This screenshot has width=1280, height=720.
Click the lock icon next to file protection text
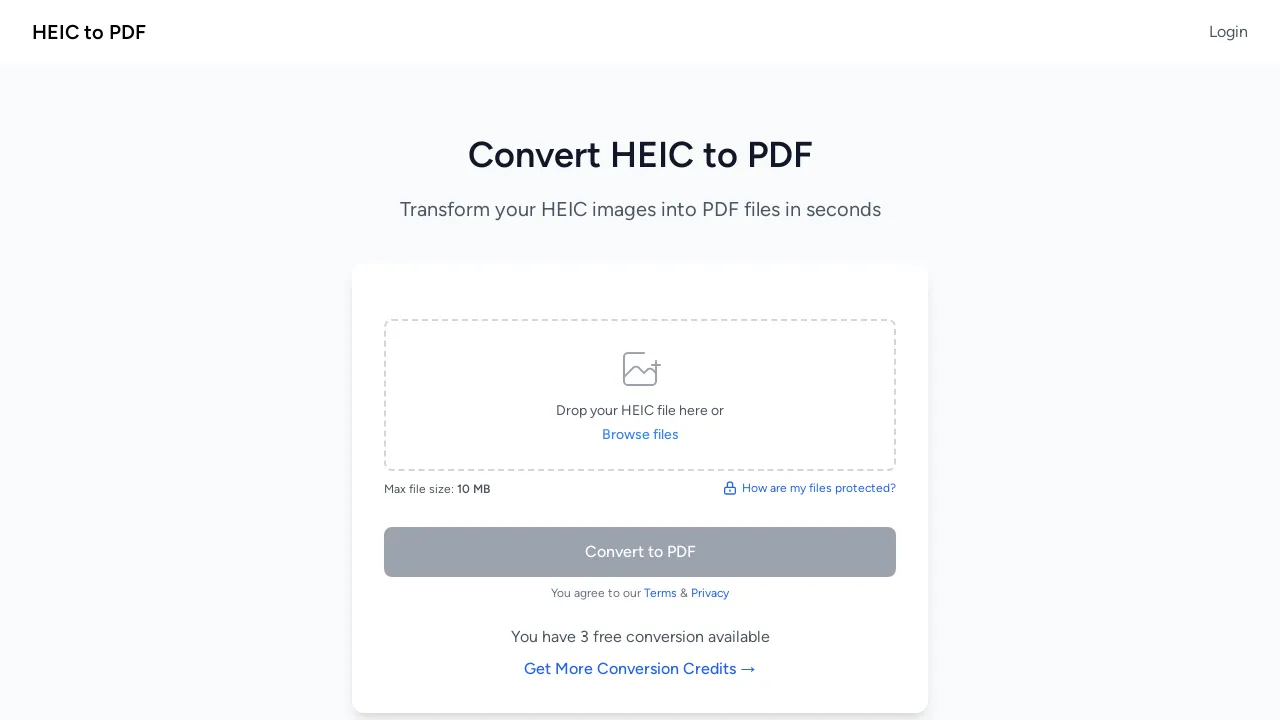click(730, 488)
